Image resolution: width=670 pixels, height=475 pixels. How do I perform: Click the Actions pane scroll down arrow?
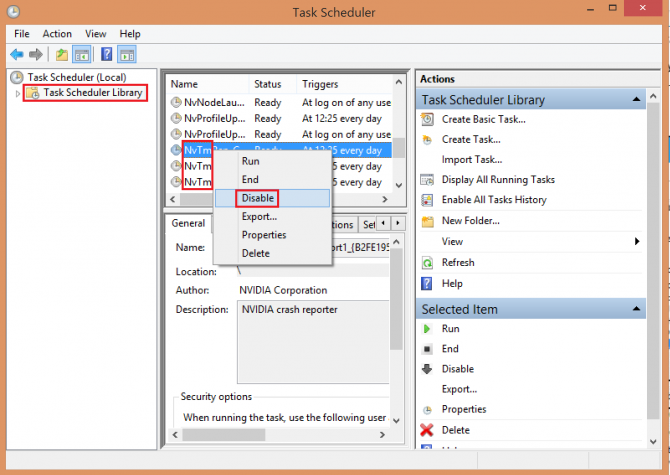[x=653, y=442]
